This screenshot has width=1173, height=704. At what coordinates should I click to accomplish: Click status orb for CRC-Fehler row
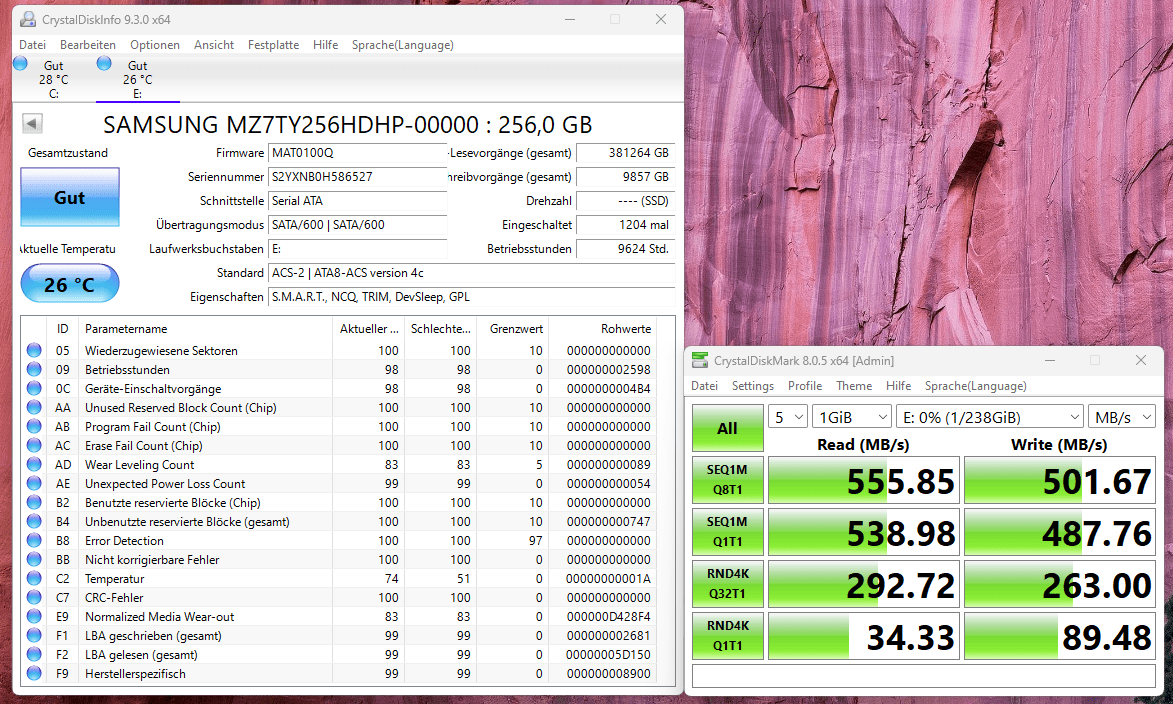(34, 597)
